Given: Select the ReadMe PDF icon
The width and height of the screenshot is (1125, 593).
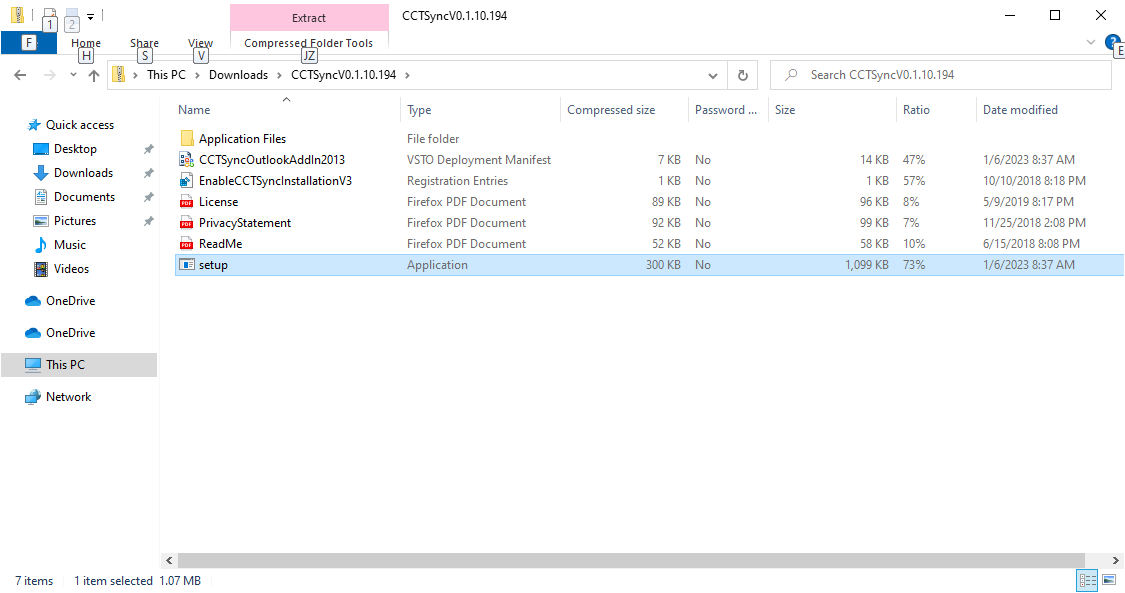Looking at the screenshot, I should tap(187, 244).
